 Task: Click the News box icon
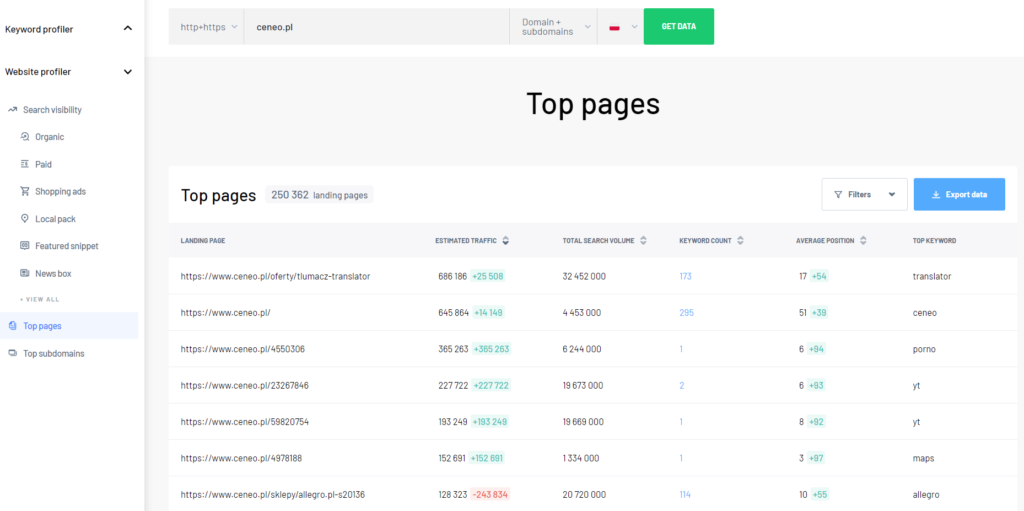coord(25,273)
